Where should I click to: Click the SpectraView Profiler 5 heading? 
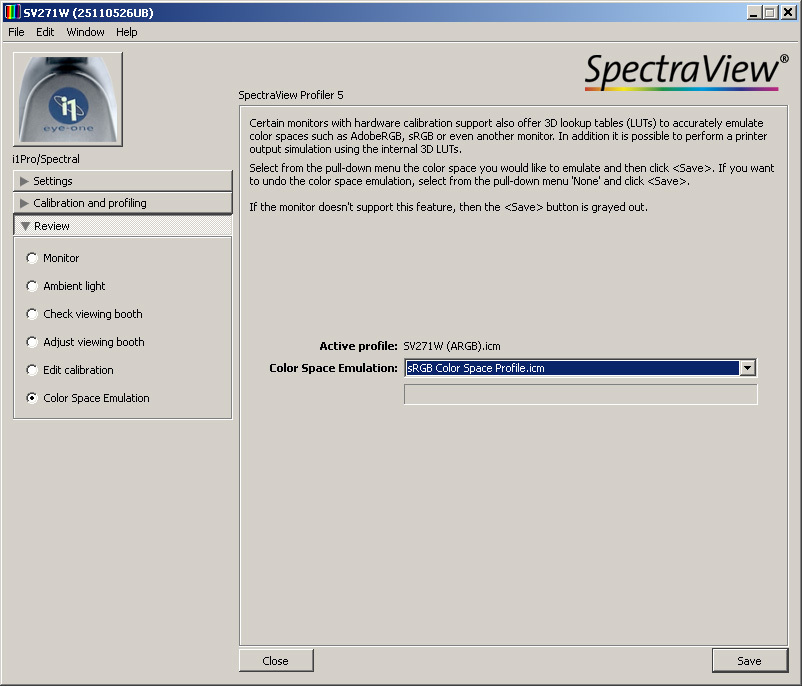coord(291,95)
